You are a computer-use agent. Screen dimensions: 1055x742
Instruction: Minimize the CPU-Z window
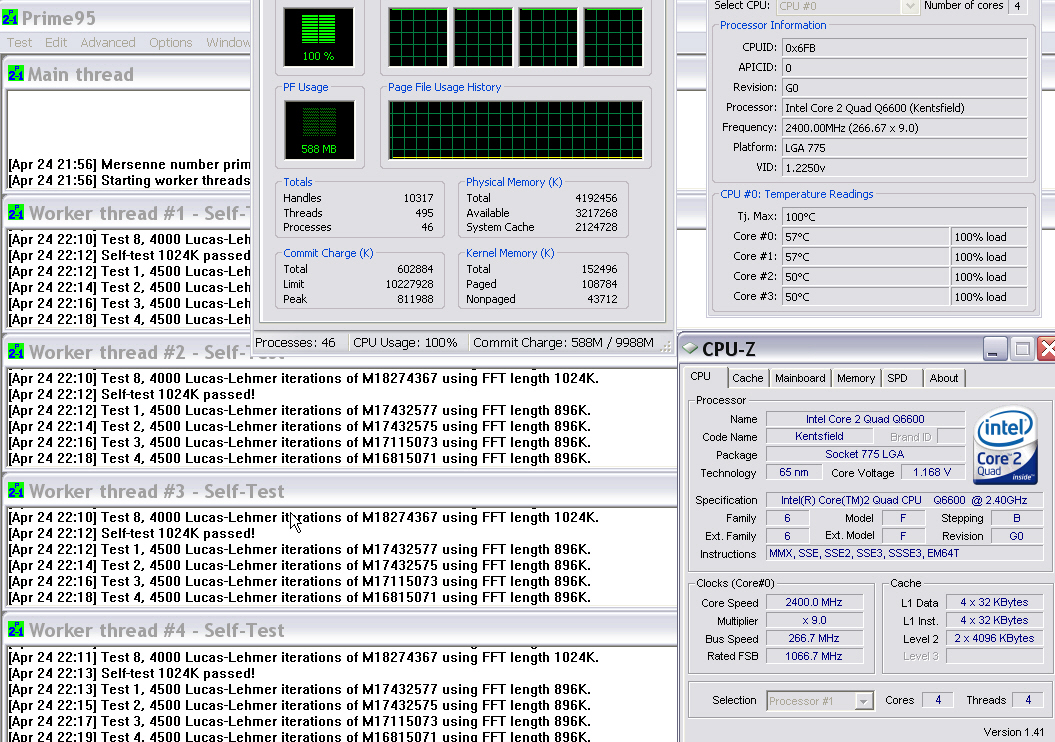994,348
